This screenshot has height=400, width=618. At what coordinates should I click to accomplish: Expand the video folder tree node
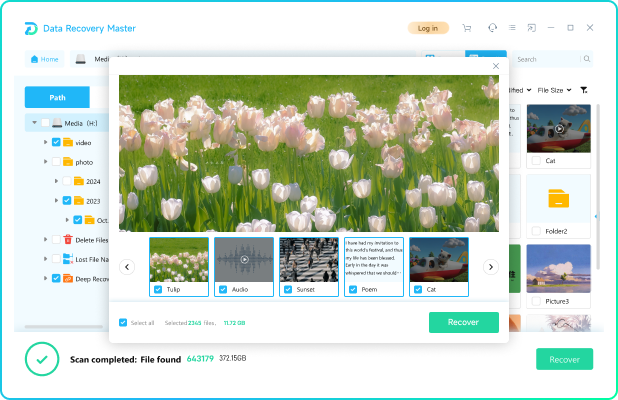click(x=45, y=143)
